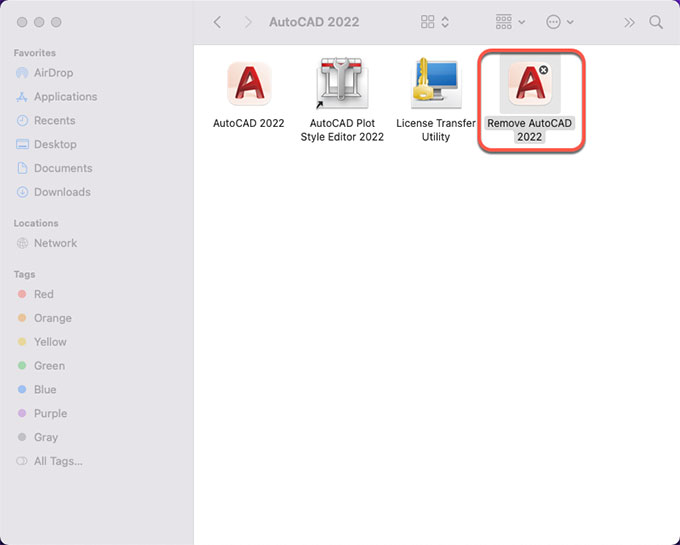Open the ellipsis action menu
The width and height of the screenshot is (680, 545).
[559, 22]
